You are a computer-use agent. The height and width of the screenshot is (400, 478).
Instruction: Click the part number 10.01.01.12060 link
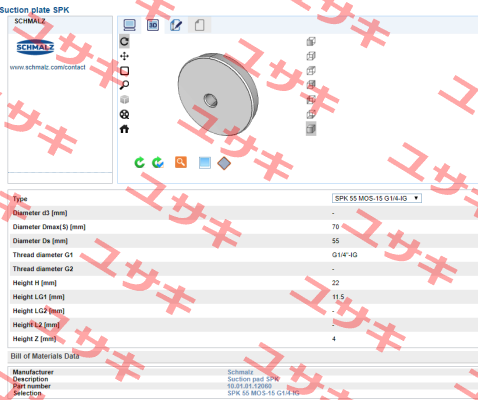pyautogui.click(x=249, y=386)
